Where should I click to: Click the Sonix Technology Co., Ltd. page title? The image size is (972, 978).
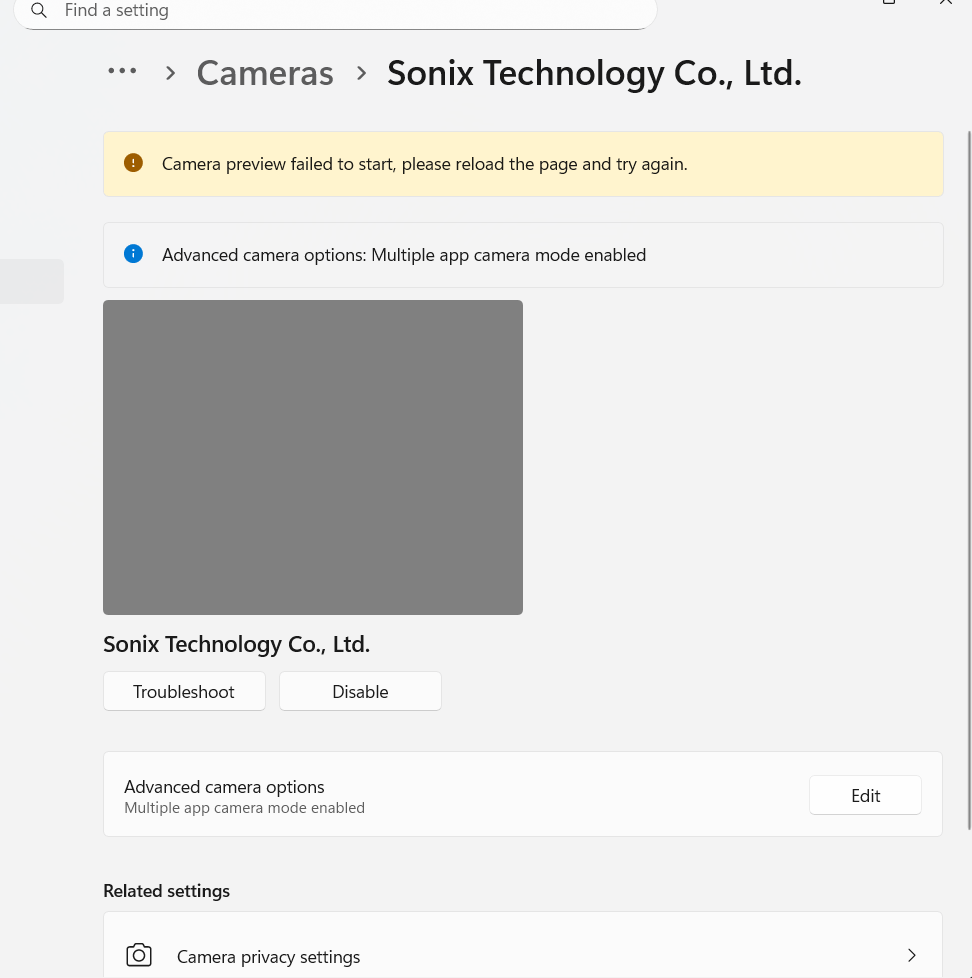click(594, 73)
